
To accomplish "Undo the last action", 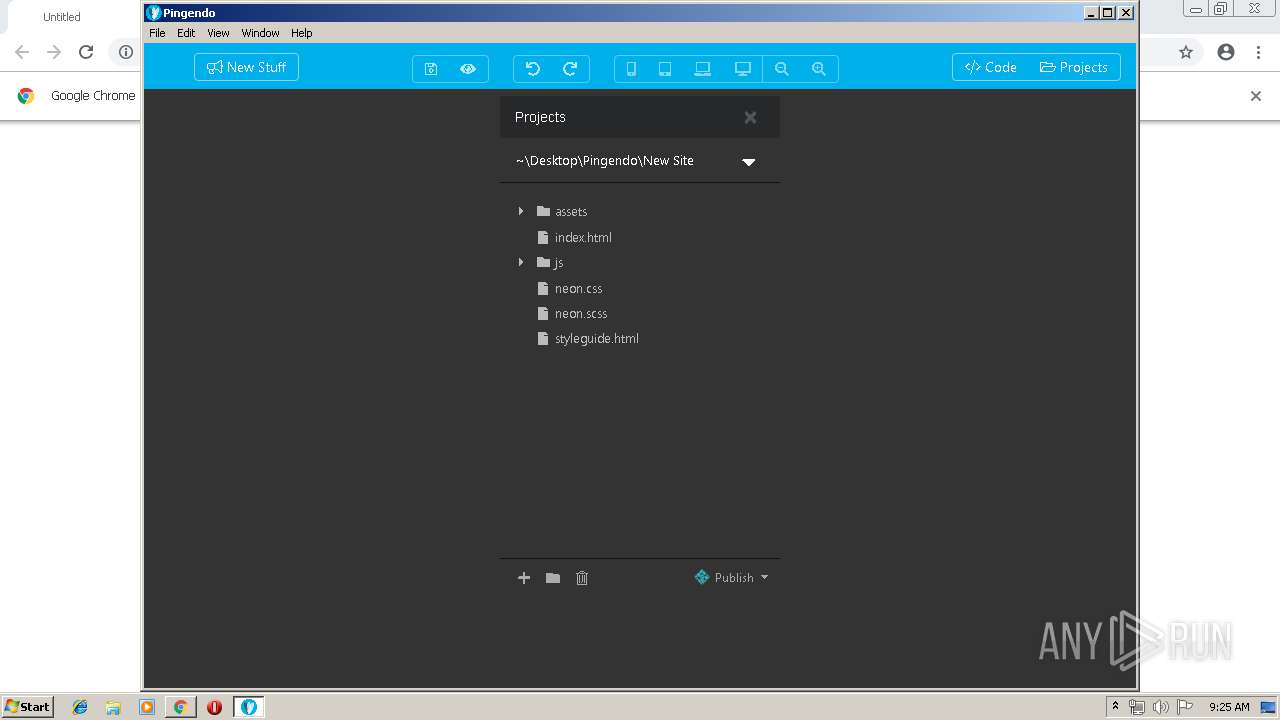I will coord(532,68).
